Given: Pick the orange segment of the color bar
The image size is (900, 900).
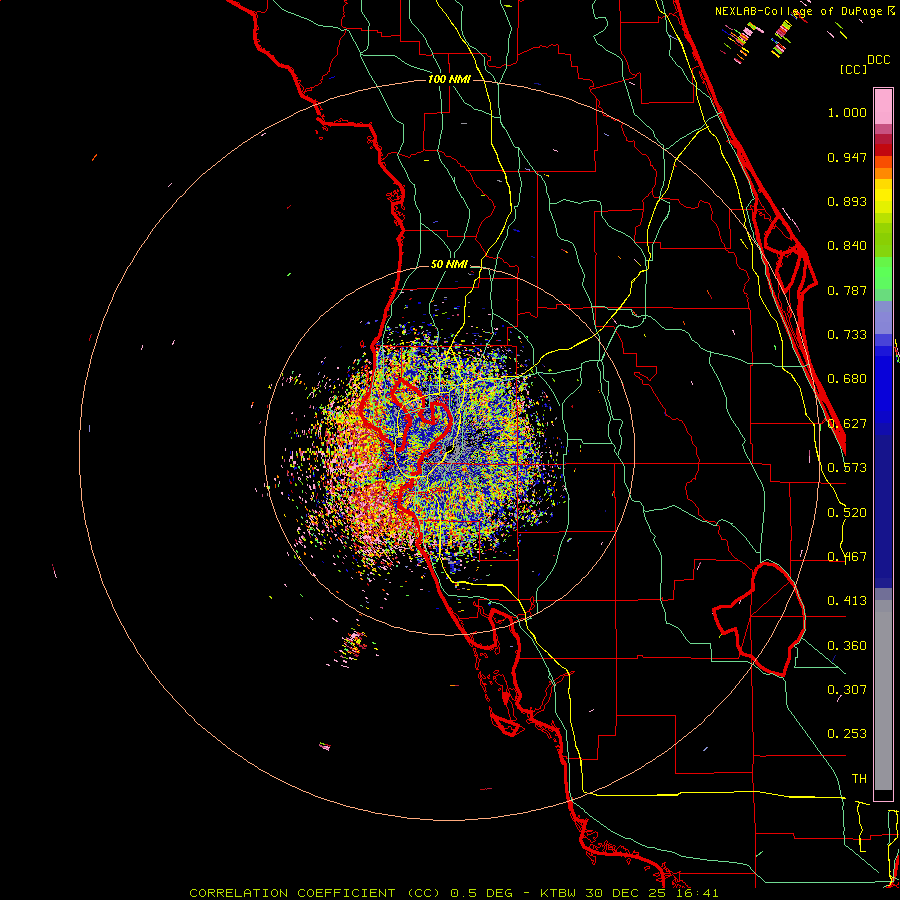Looking at the screenshot, I should click(883, 173).
